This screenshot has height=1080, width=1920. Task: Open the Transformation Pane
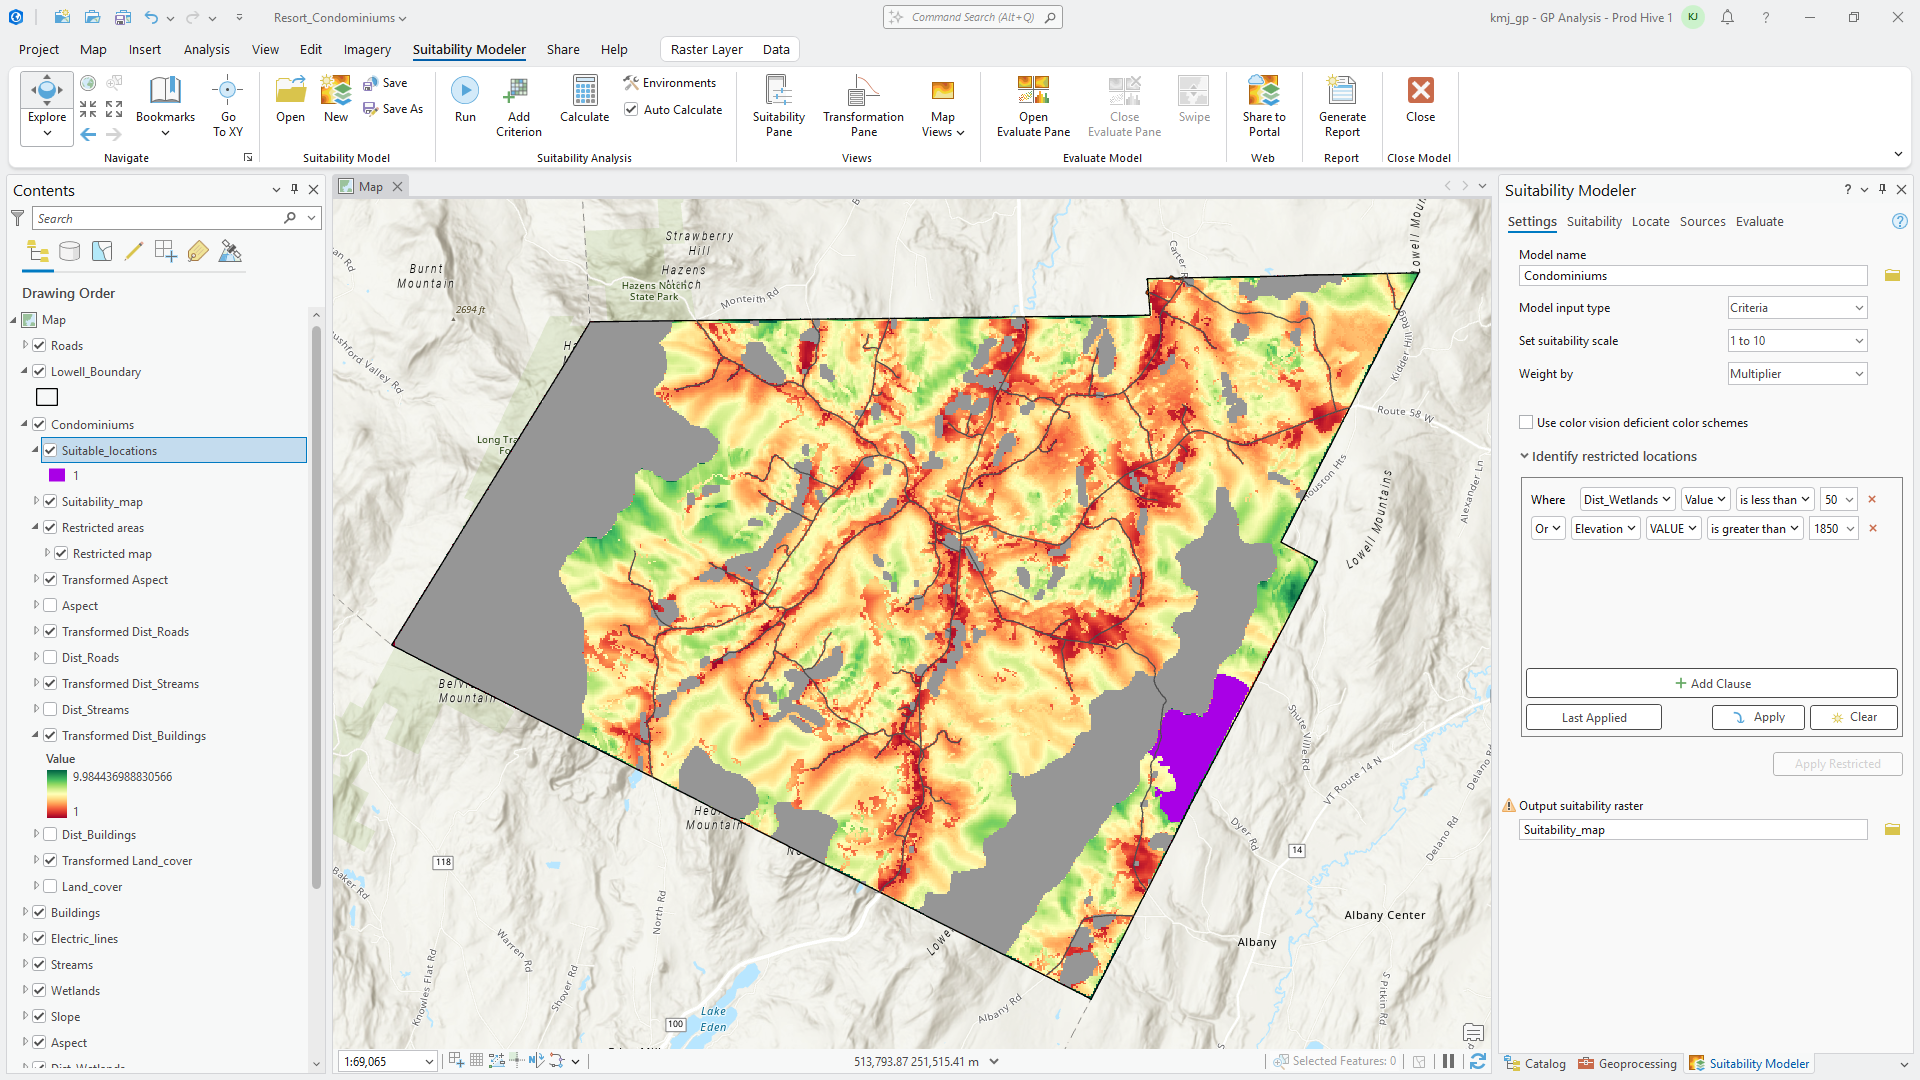tap(862, 92)
